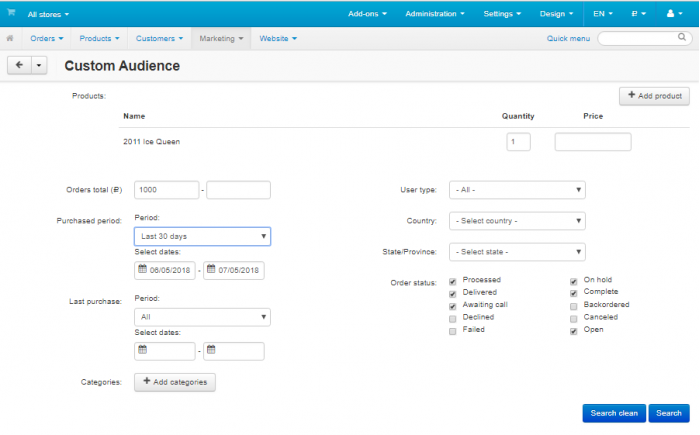Open calendar icon for last purchase start date
The image size is (700, 435).
tap(142, 350)
